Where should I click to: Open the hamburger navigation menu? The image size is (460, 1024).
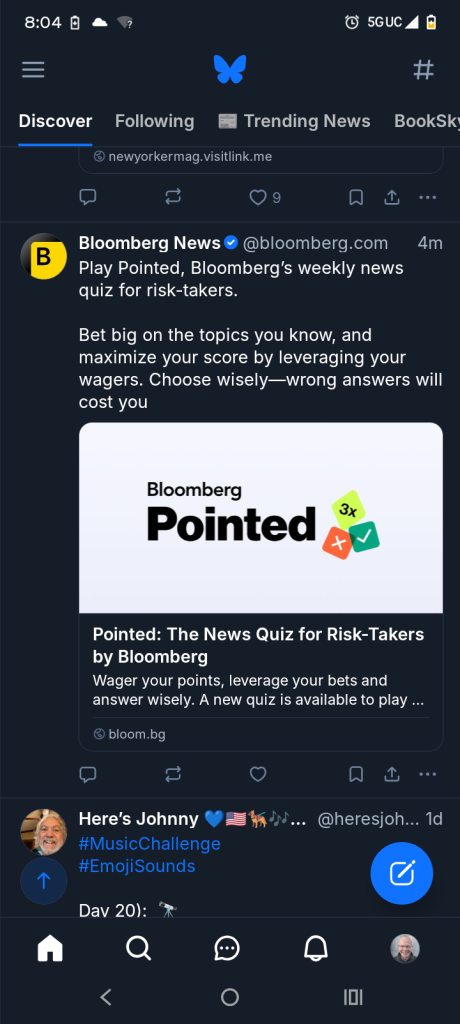tap(33, 69)
